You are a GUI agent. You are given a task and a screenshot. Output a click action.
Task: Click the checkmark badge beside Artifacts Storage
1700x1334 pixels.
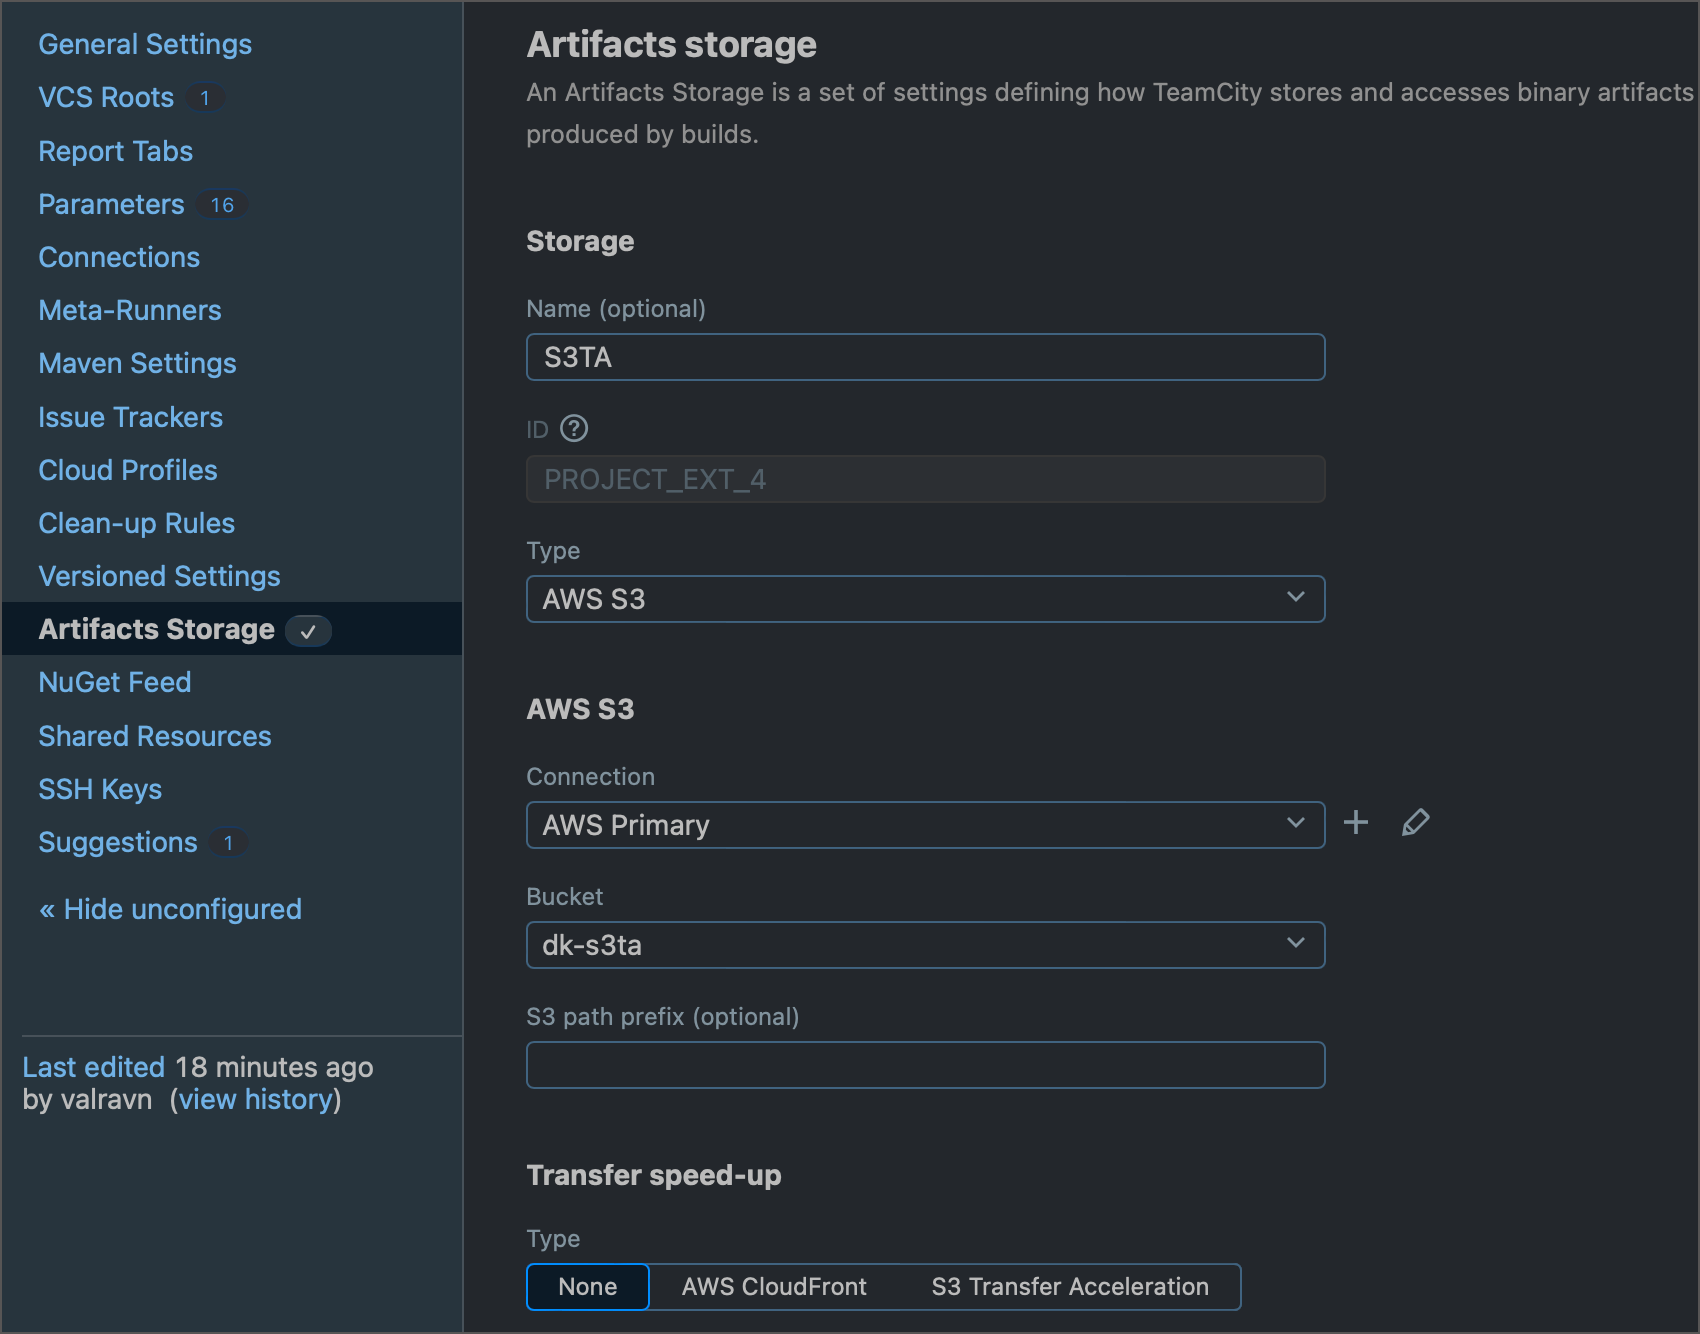(x=308, y=631)
